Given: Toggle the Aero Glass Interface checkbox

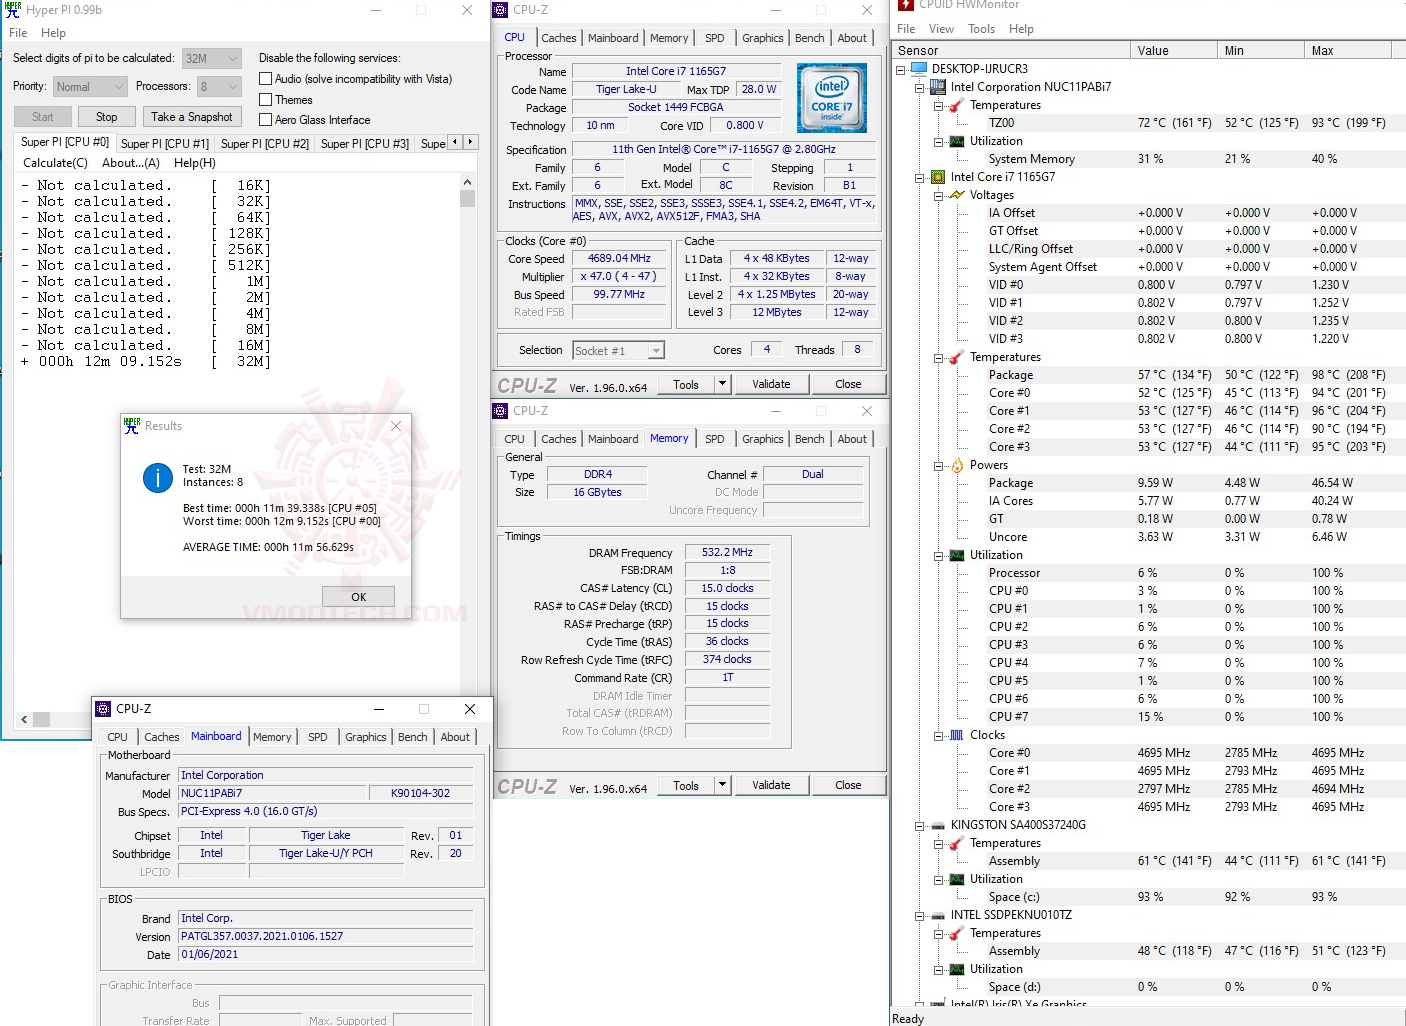Looking at the screenshot, I should 266,120.
